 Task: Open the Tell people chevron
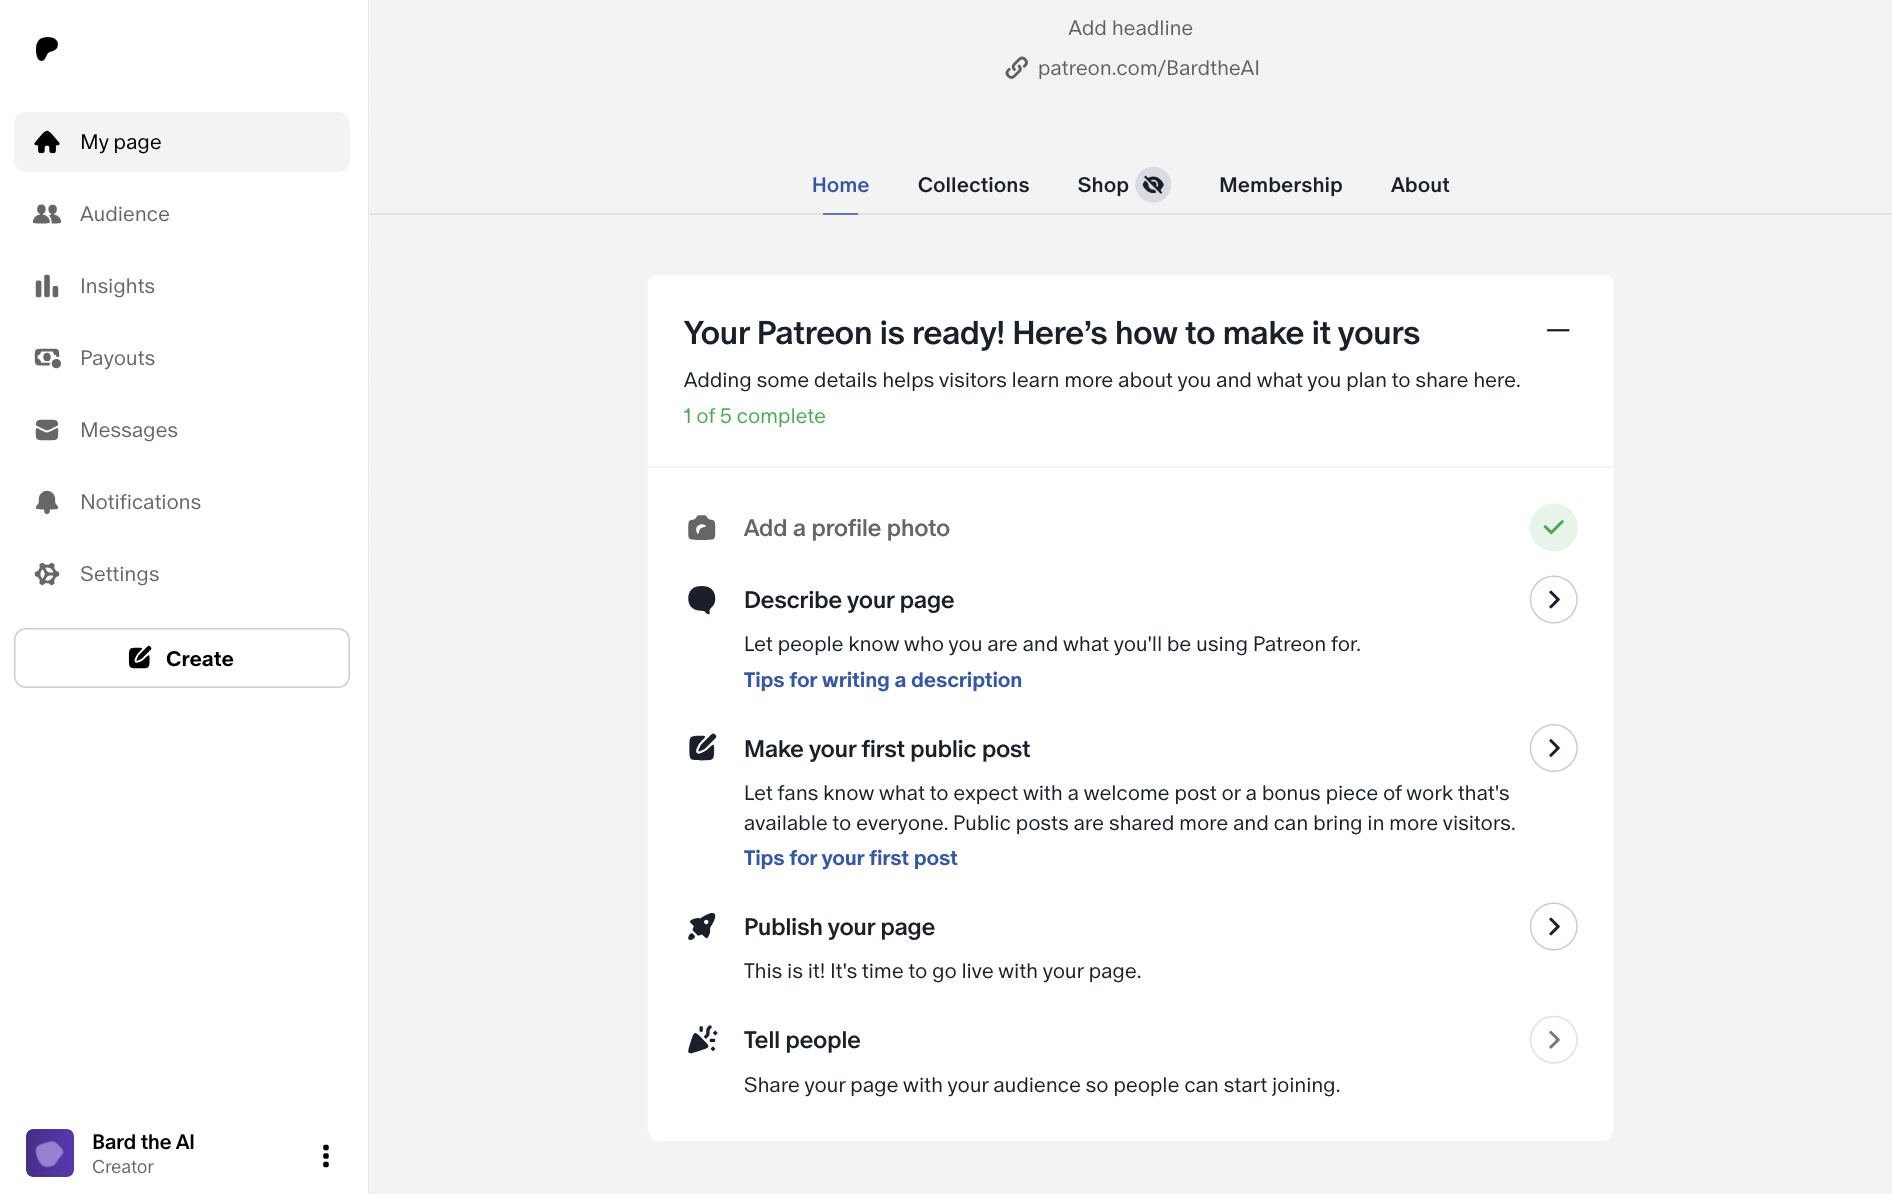[x=1553, y=1040]
